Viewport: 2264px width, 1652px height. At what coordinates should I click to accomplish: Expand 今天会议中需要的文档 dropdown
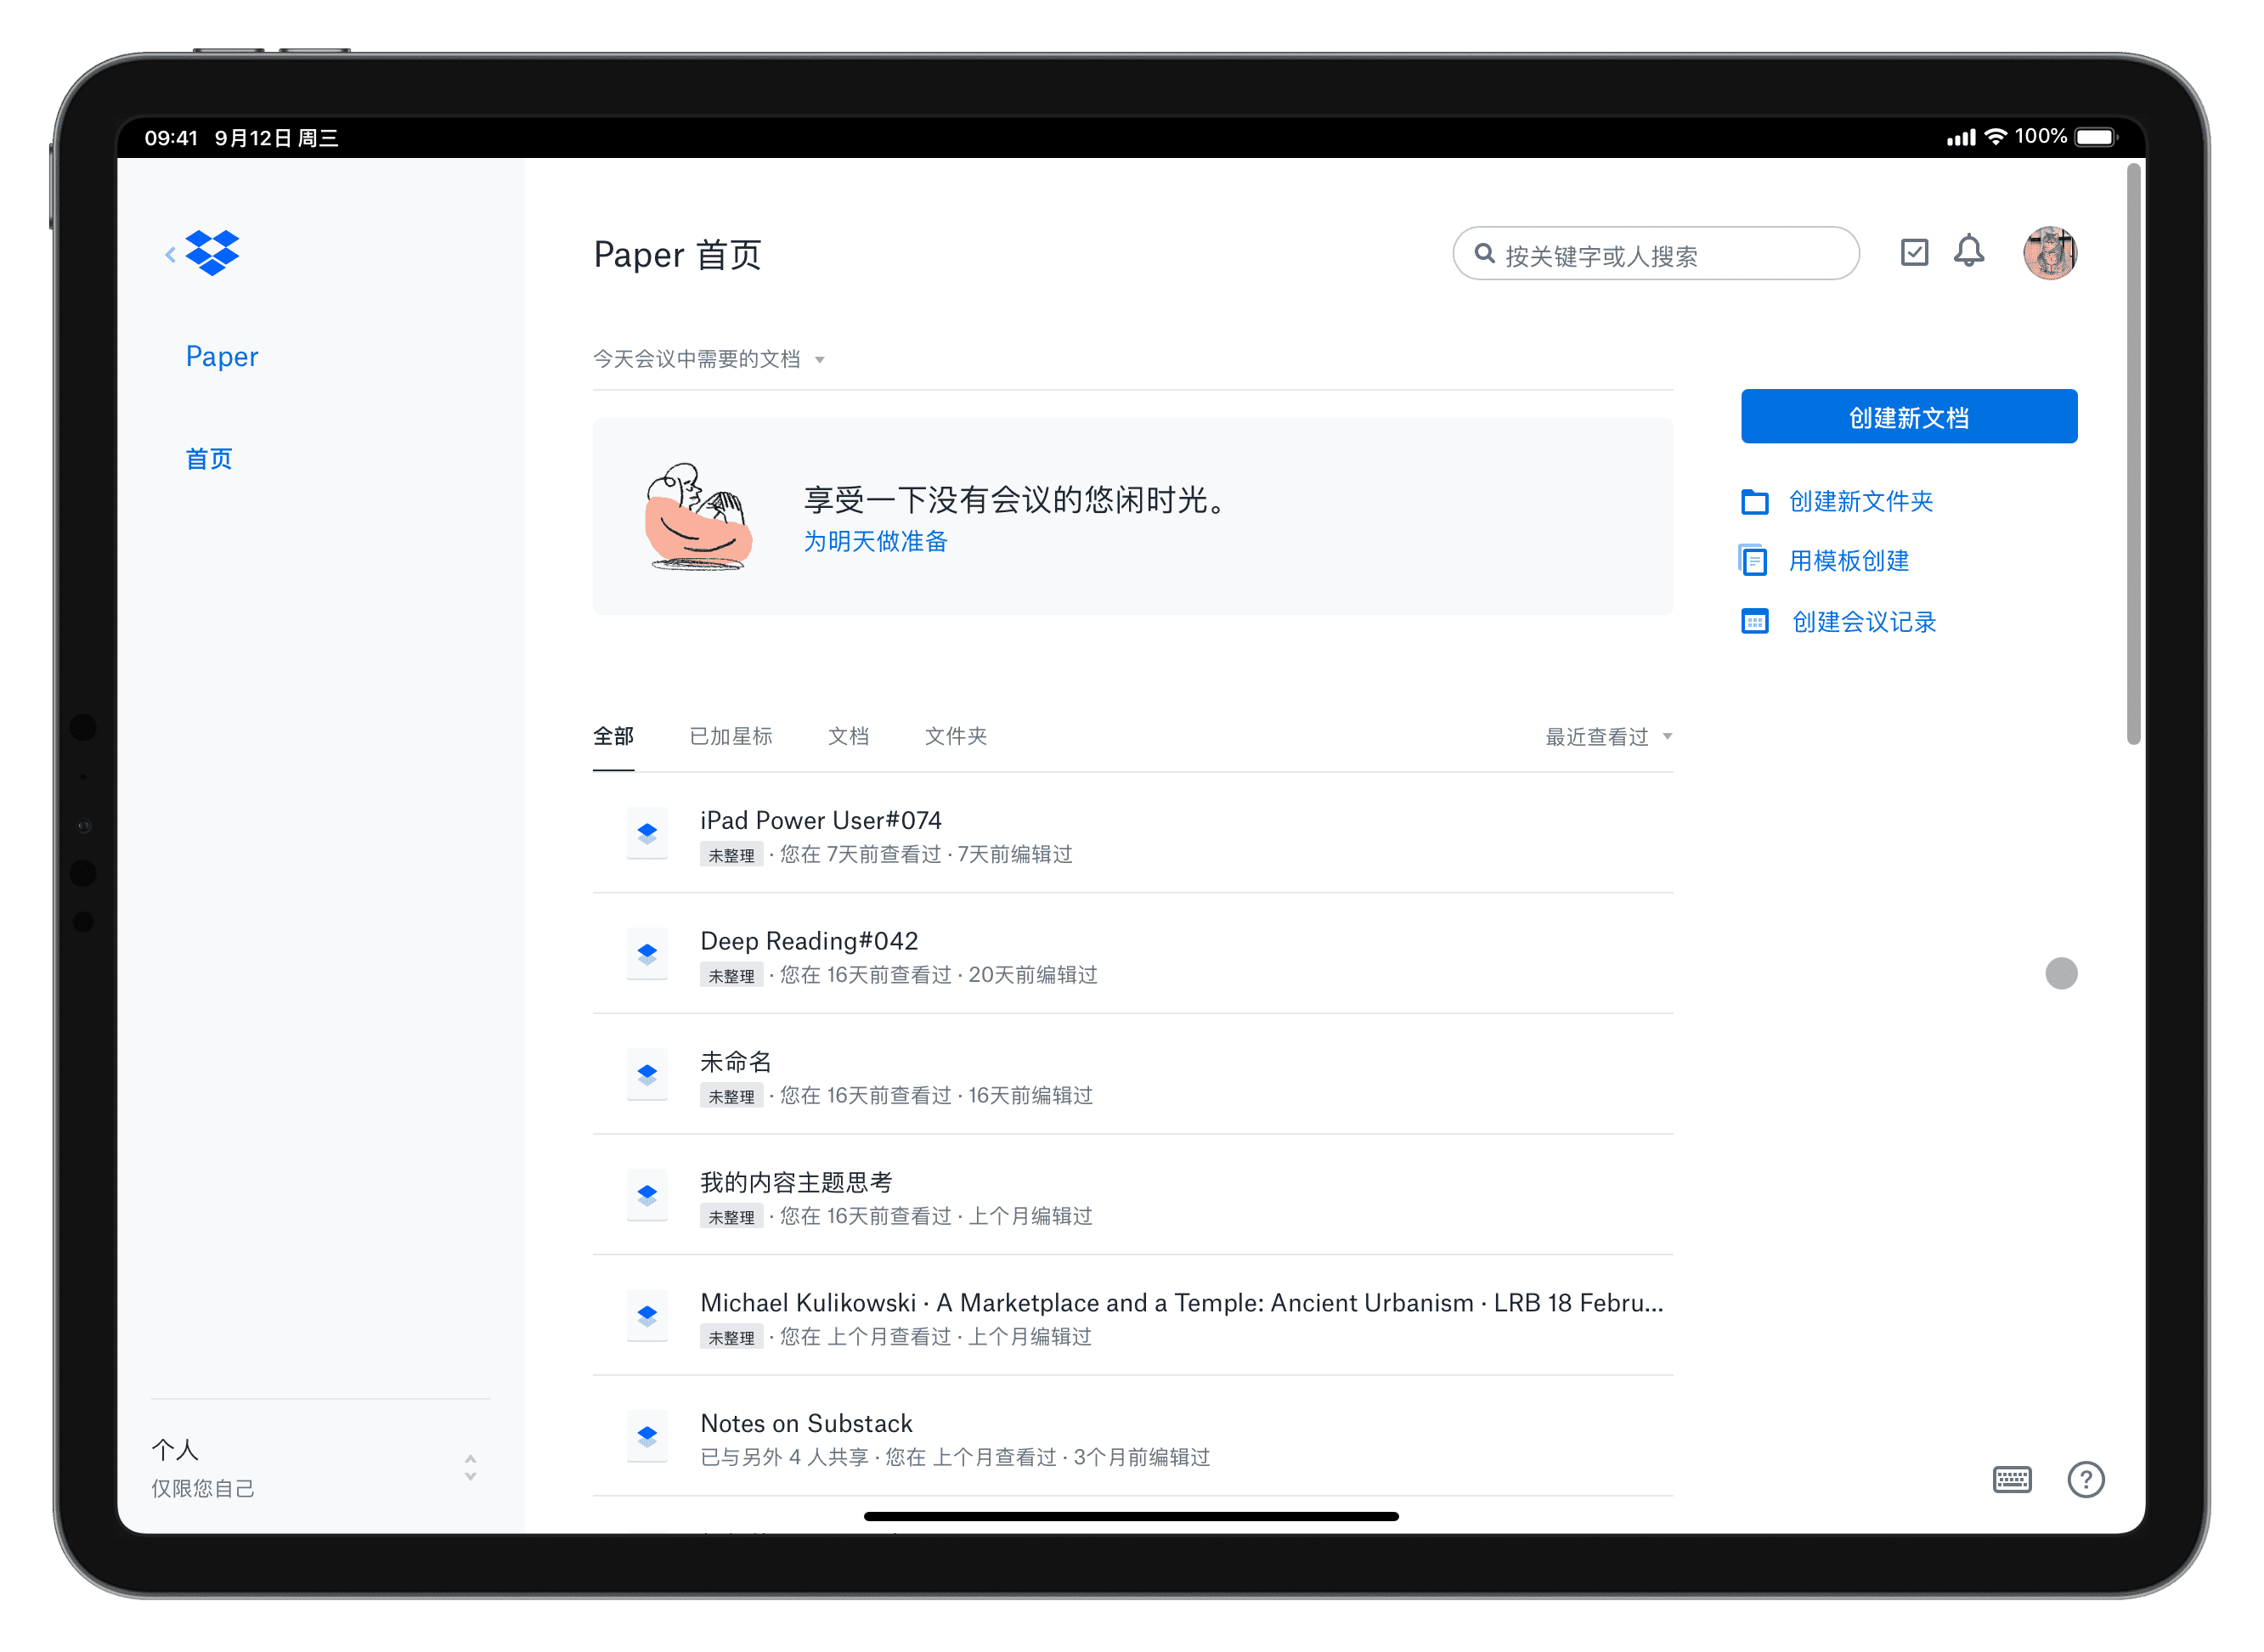coord(709,359)
